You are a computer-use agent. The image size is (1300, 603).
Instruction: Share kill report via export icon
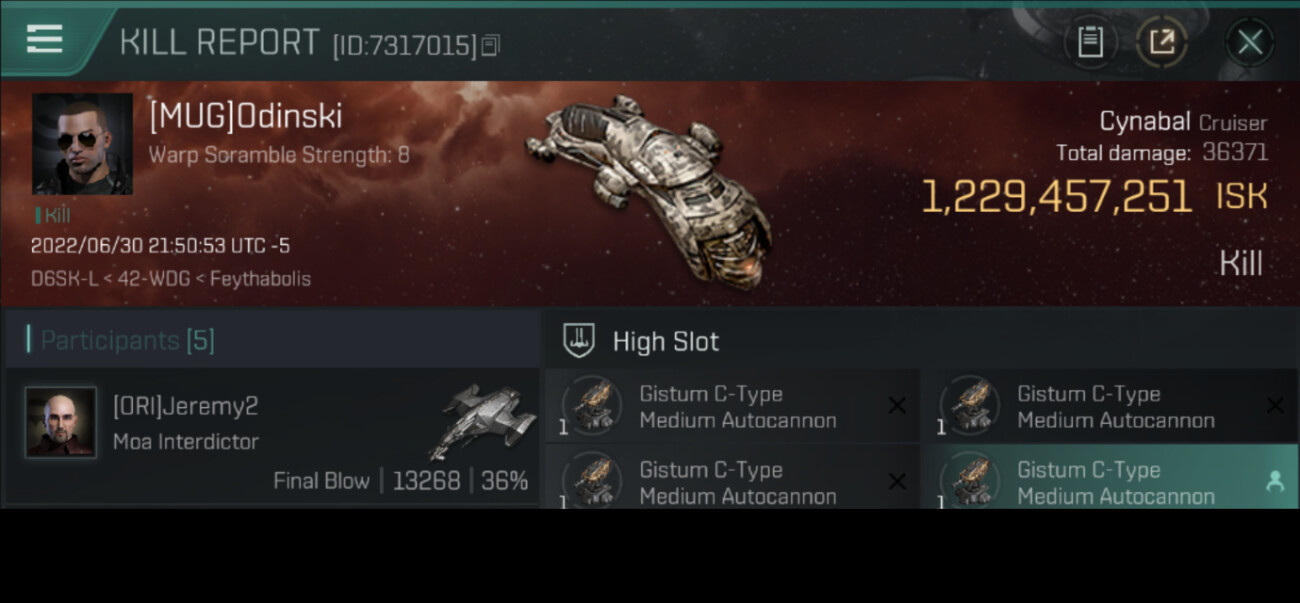[x=1161, y=42]
